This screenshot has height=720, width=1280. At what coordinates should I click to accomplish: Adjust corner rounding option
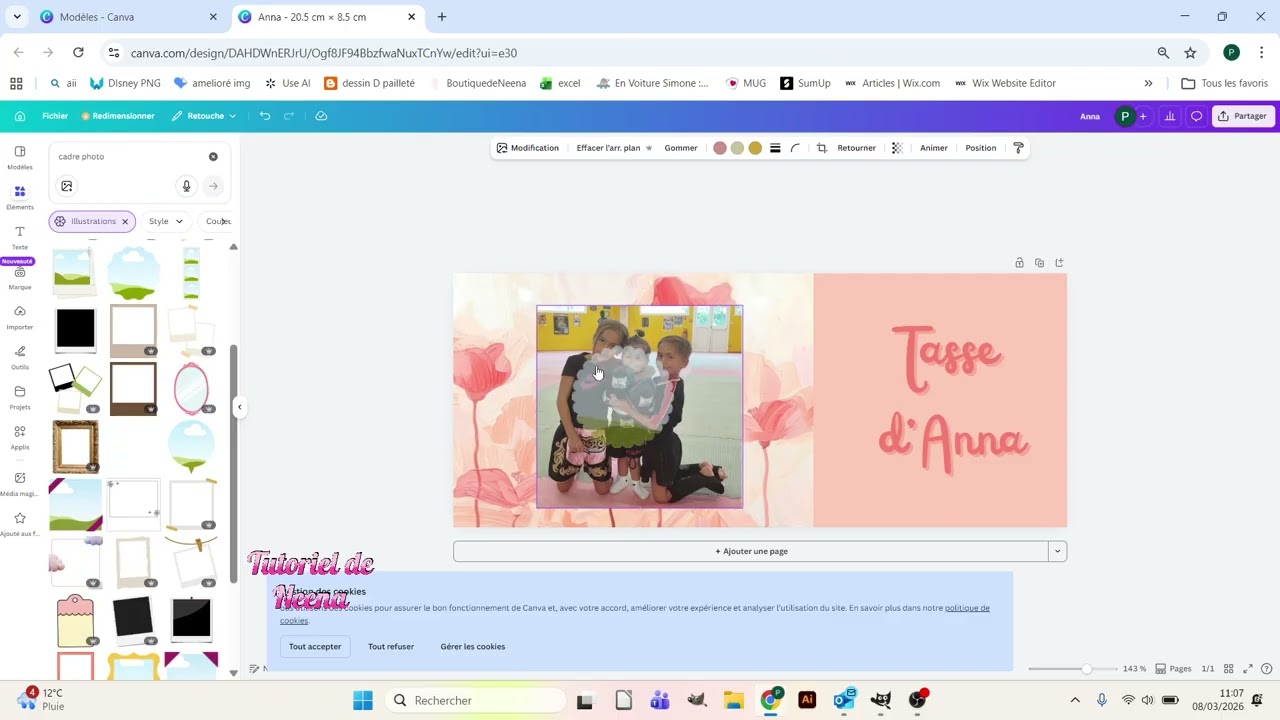[x=795, y=148]
